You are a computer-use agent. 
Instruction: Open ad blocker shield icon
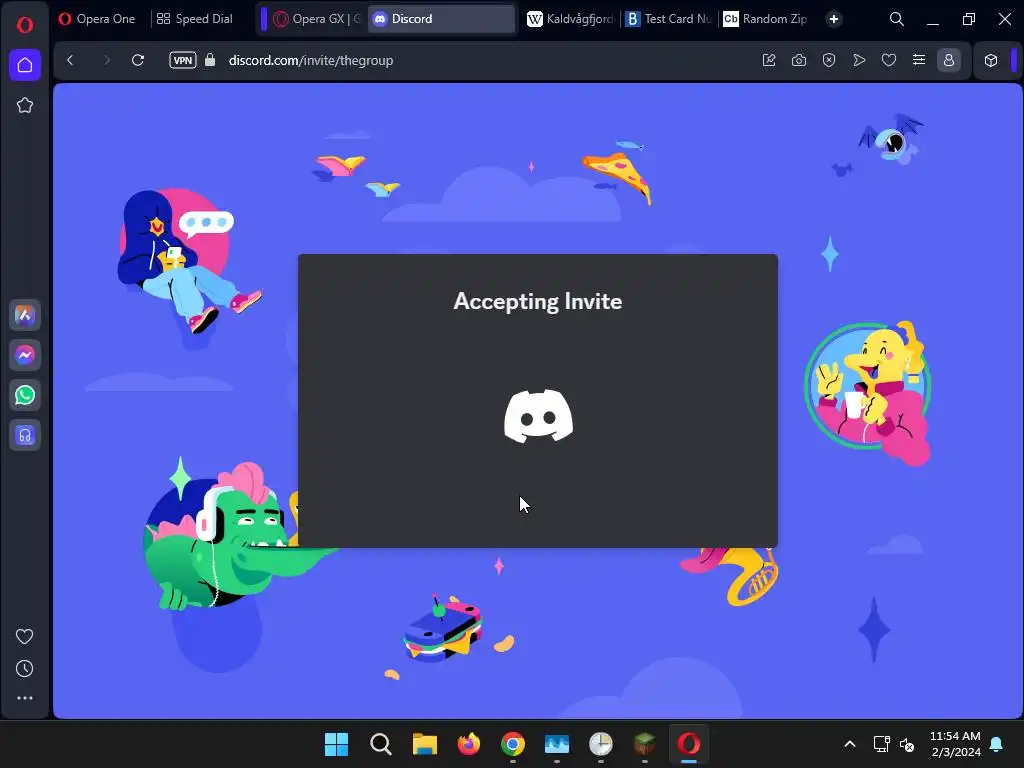[x=829, y=60]
